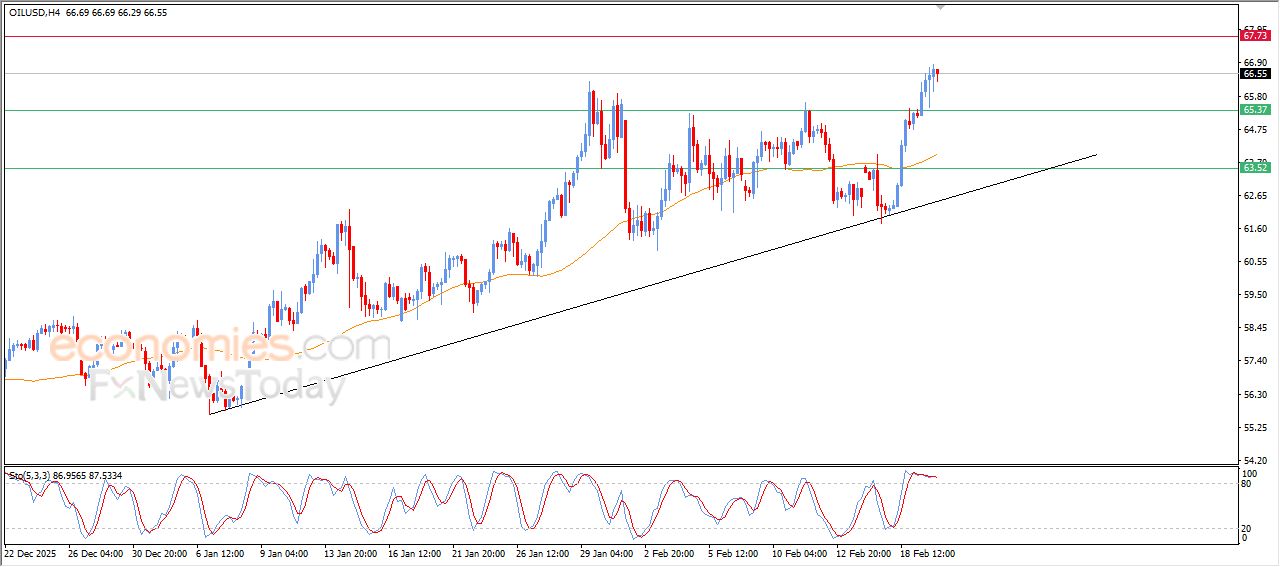
Task: Click the 30 Dec 20:00 date label
Action: click(162, 552)
